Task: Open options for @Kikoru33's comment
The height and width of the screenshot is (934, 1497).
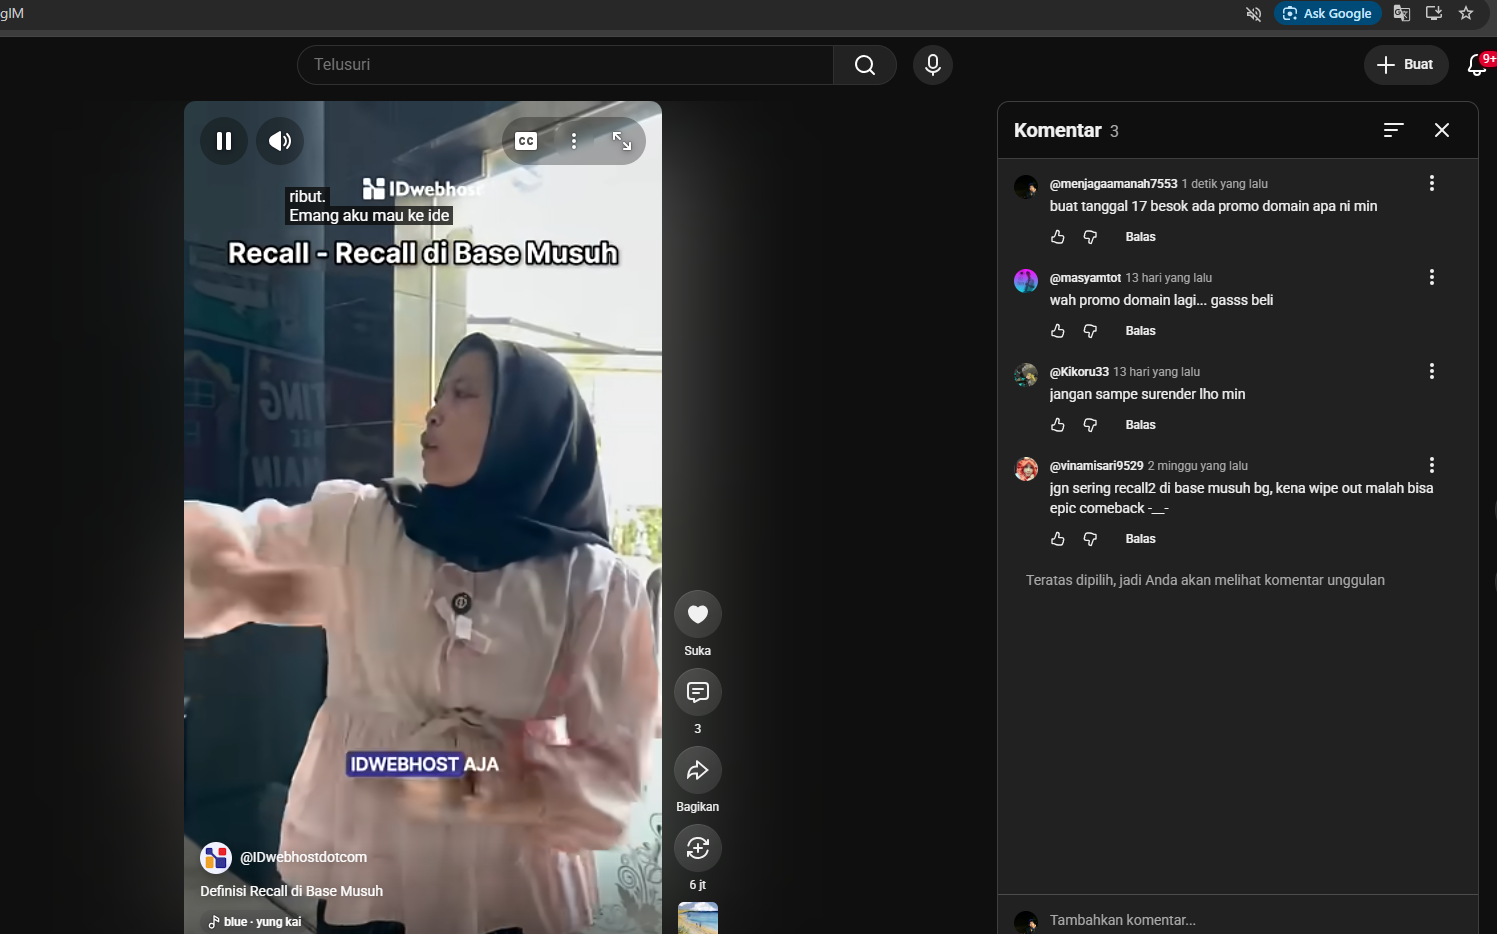Action: [x=1432, y=371]
